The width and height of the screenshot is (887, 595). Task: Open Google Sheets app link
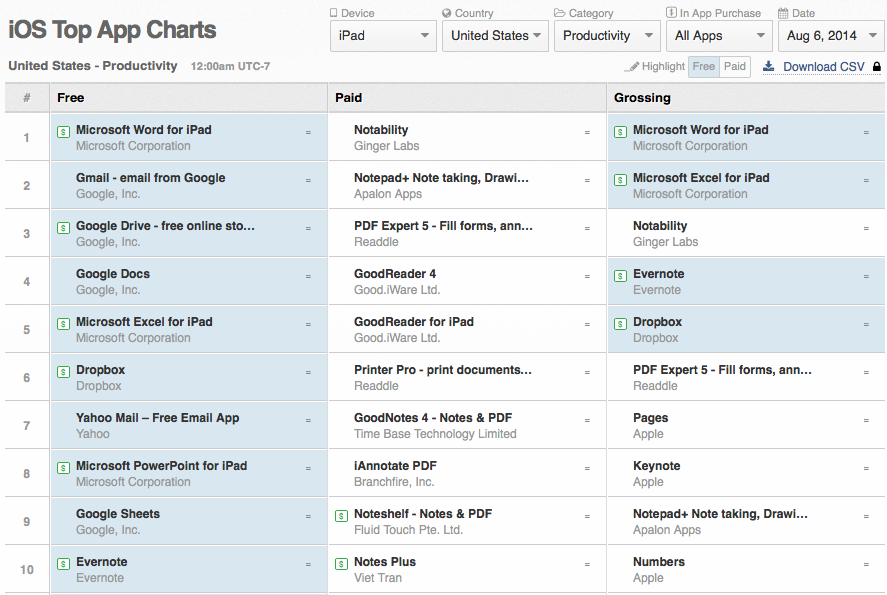[x=118, y=514]
